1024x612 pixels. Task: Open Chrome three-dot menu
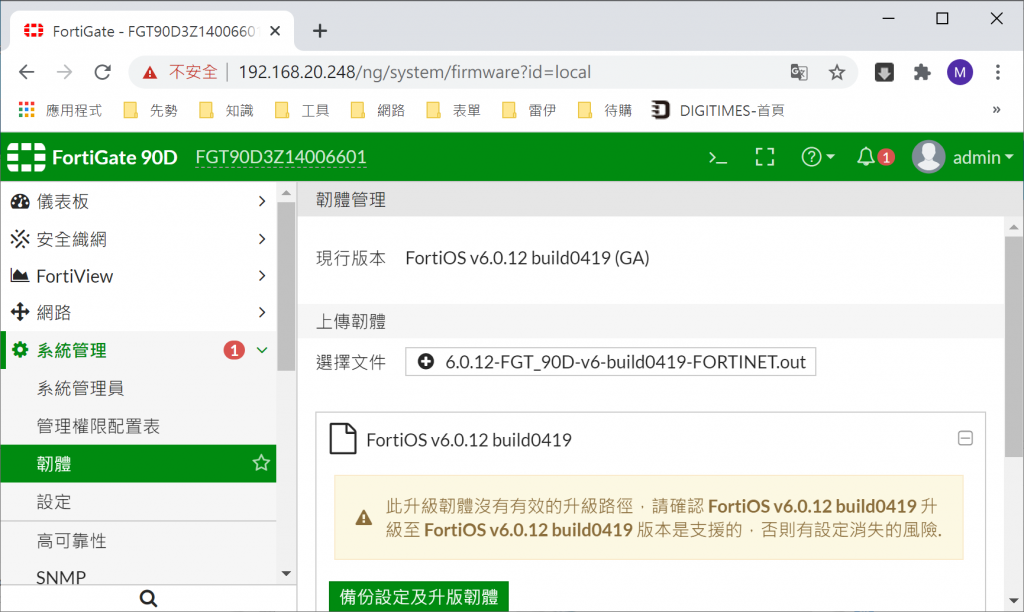(998, 72)
